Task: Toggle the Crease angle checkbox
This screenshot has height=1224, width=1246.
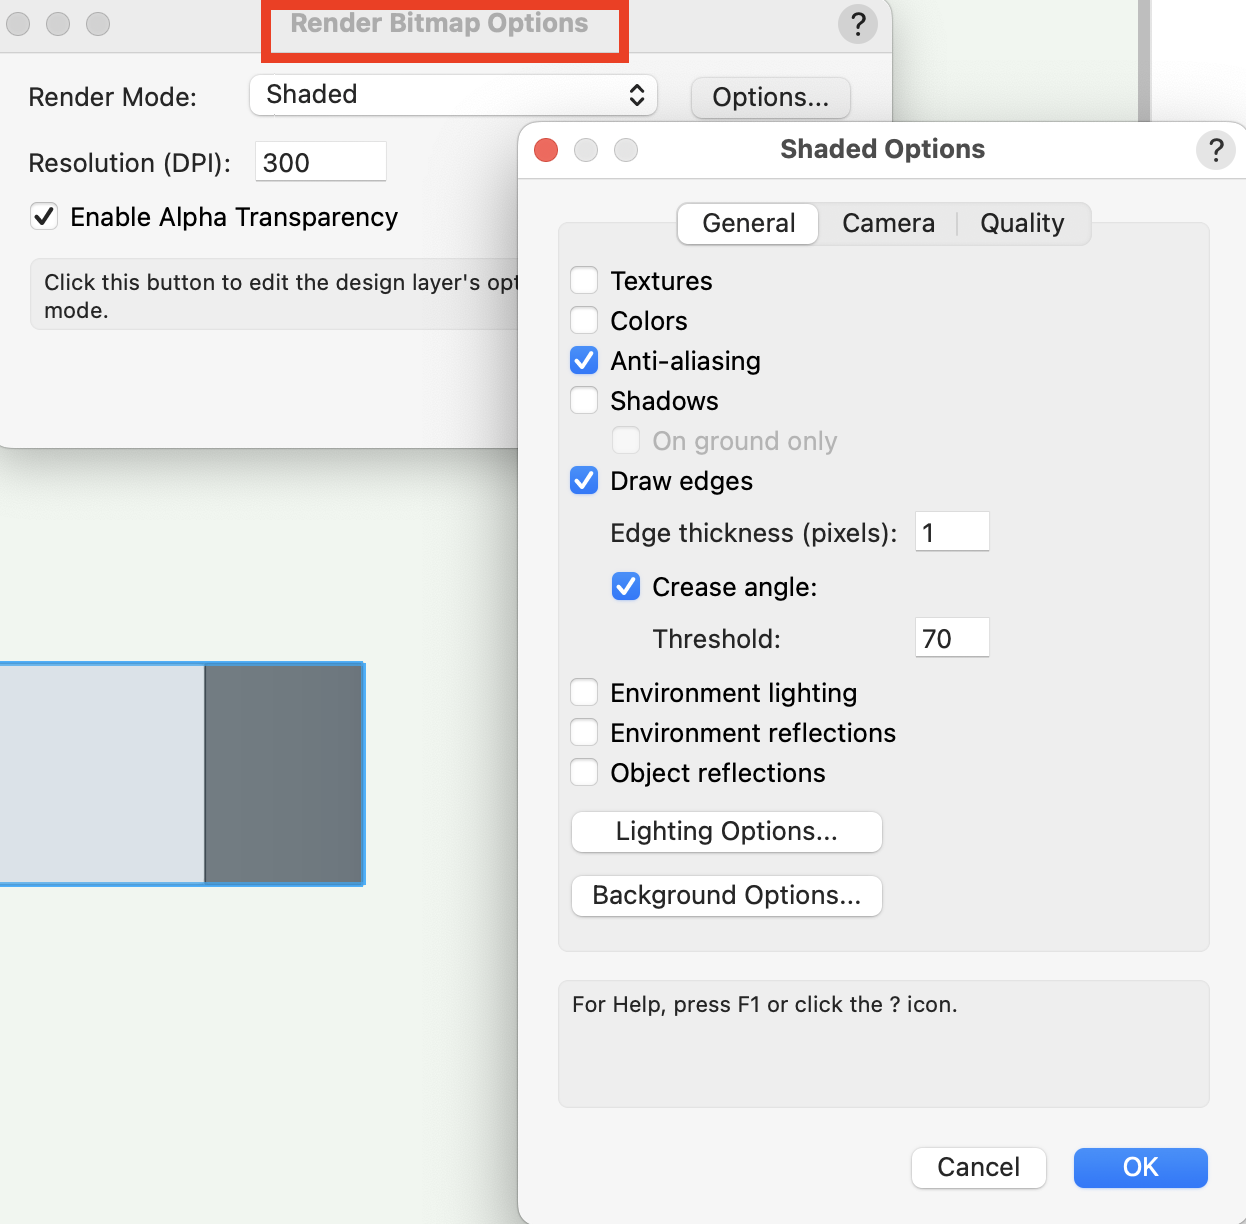Action: pyautogui.click(x=626, y=587)
